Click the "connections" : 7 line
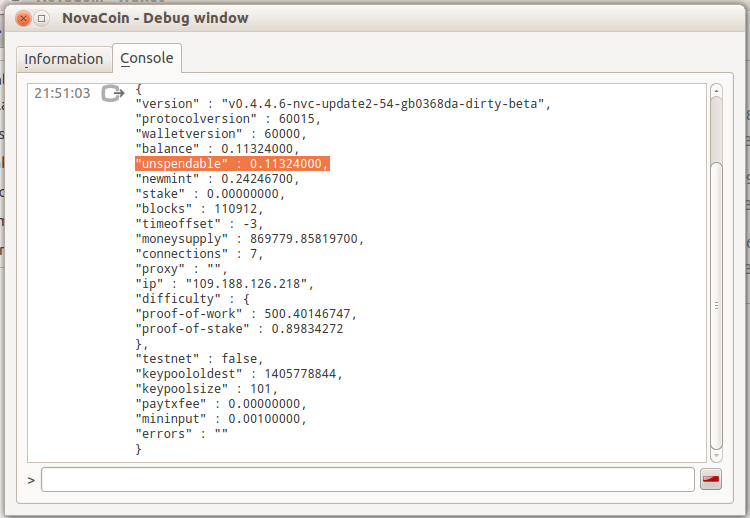 199,254
